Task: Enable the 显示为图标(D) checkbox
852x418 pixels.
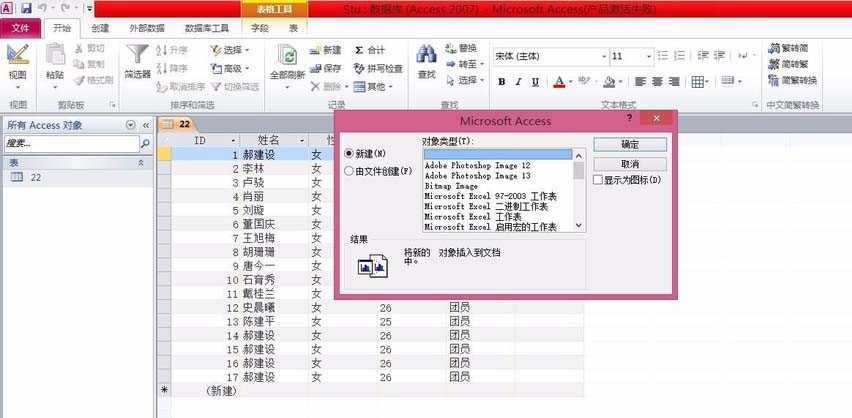Action: tap(598, 180)
